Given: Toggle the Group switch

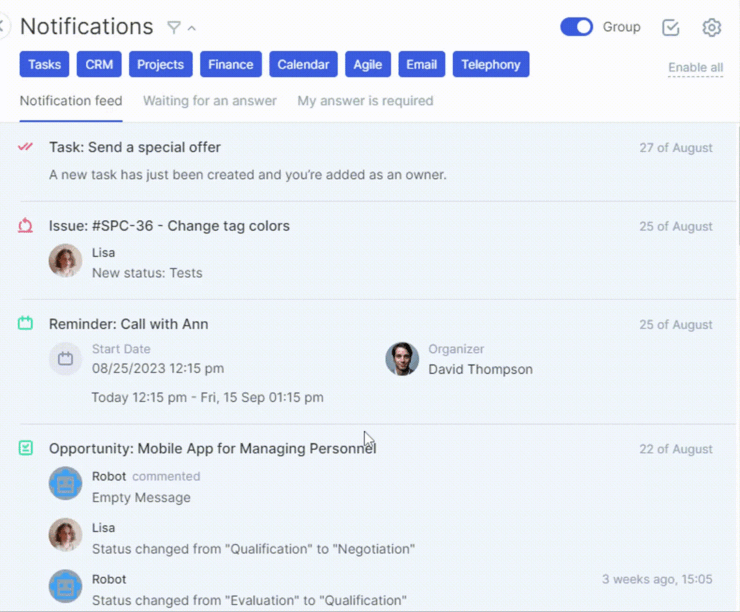Looking at the screenshot, I should click(576, 27).
